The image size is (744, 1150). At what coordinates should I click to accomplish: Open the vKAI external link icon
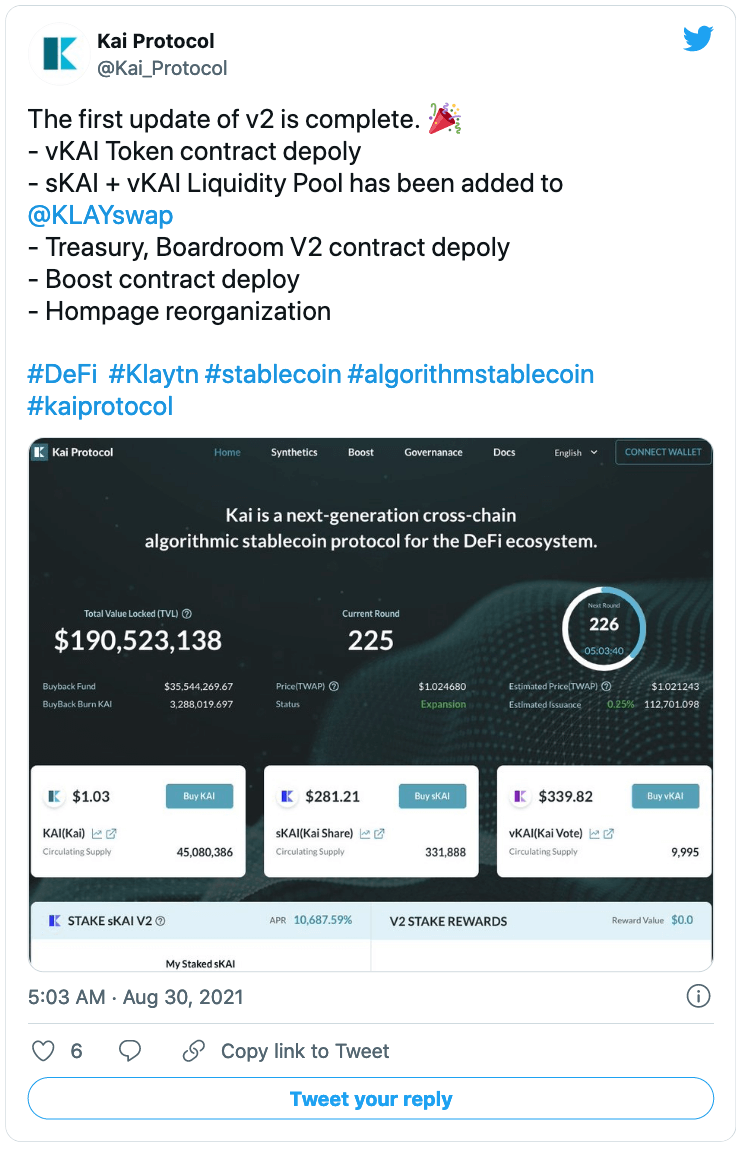(609, 833)
